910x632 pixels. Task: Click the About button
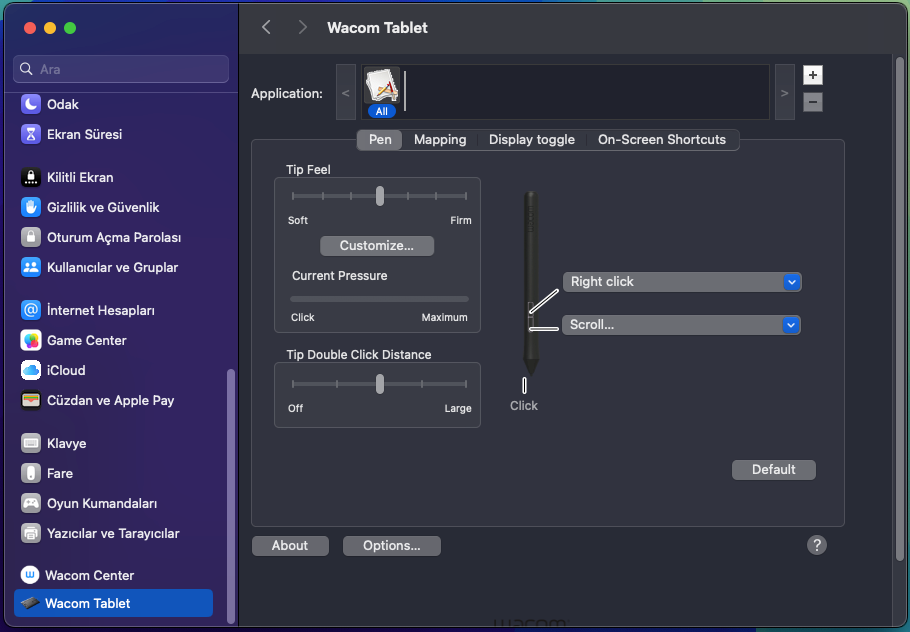tap(290, 546)
